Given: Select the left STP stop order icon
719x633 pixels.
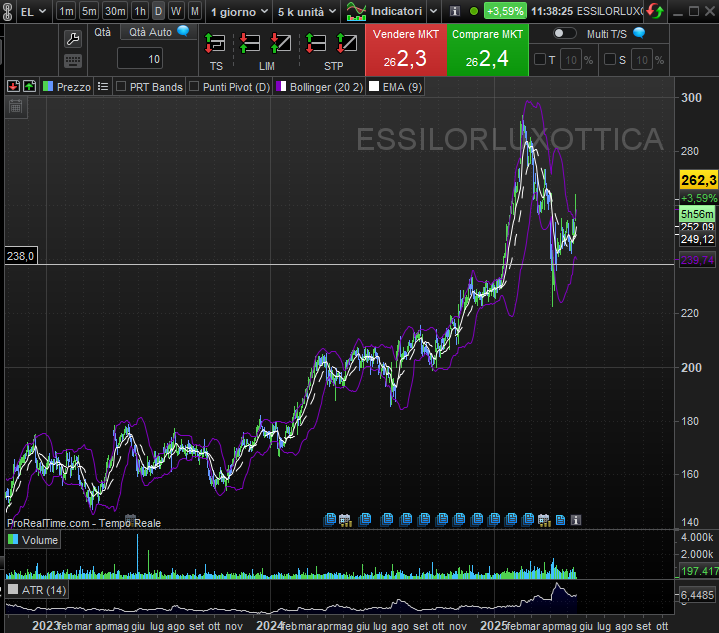Looking at the screenshot, I should point(315,44).
